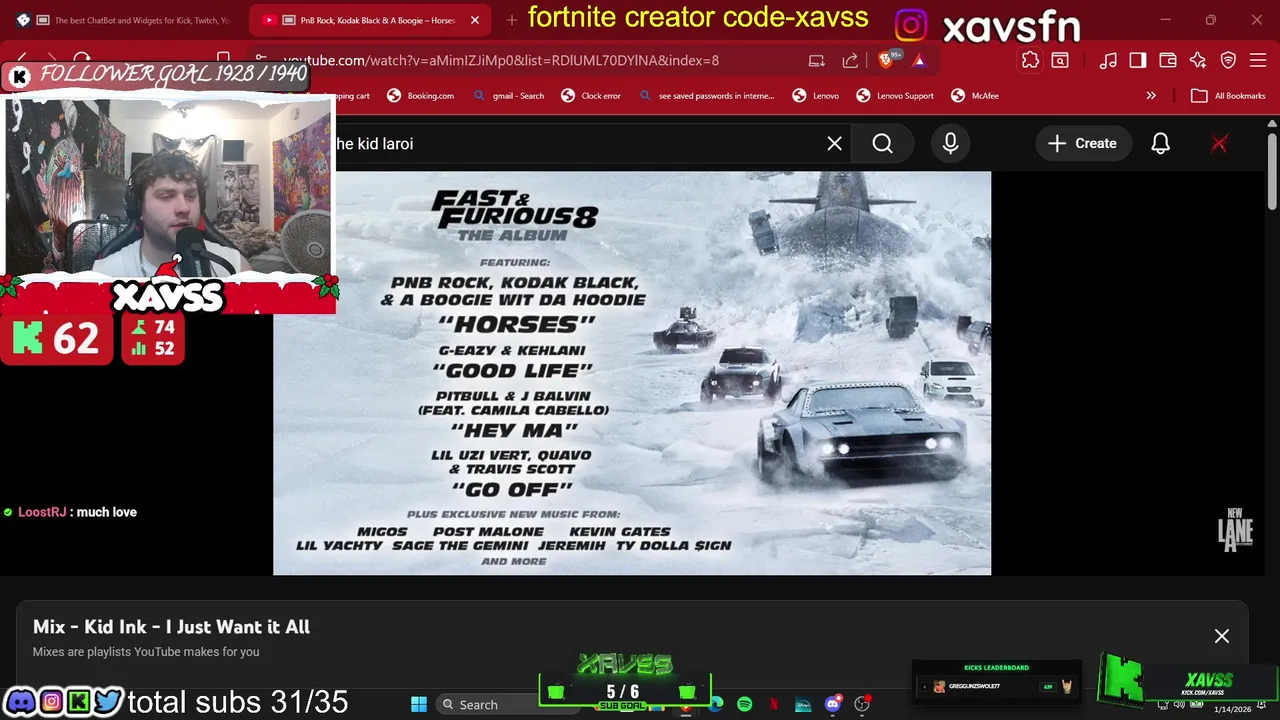Click the YouTube voice search microphone
This screenshot has height=720, width=1280.
pyautogui.click(x=950, y=144)
